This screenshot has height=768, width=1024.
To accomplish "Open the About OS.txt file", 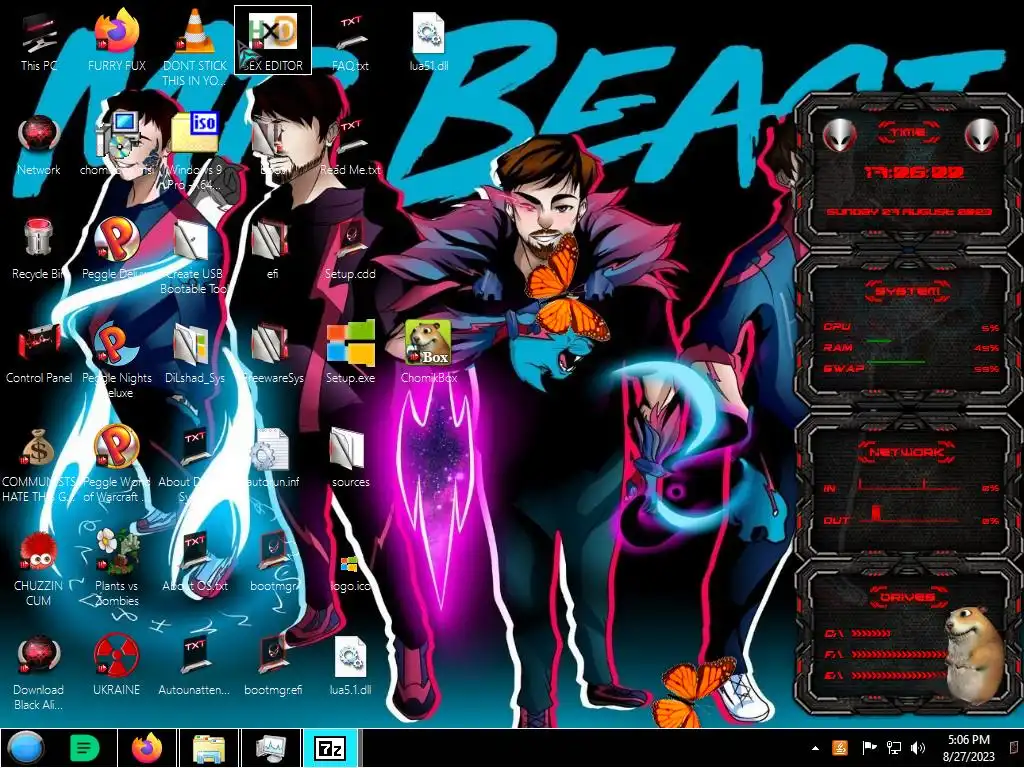I will point(194,562).
